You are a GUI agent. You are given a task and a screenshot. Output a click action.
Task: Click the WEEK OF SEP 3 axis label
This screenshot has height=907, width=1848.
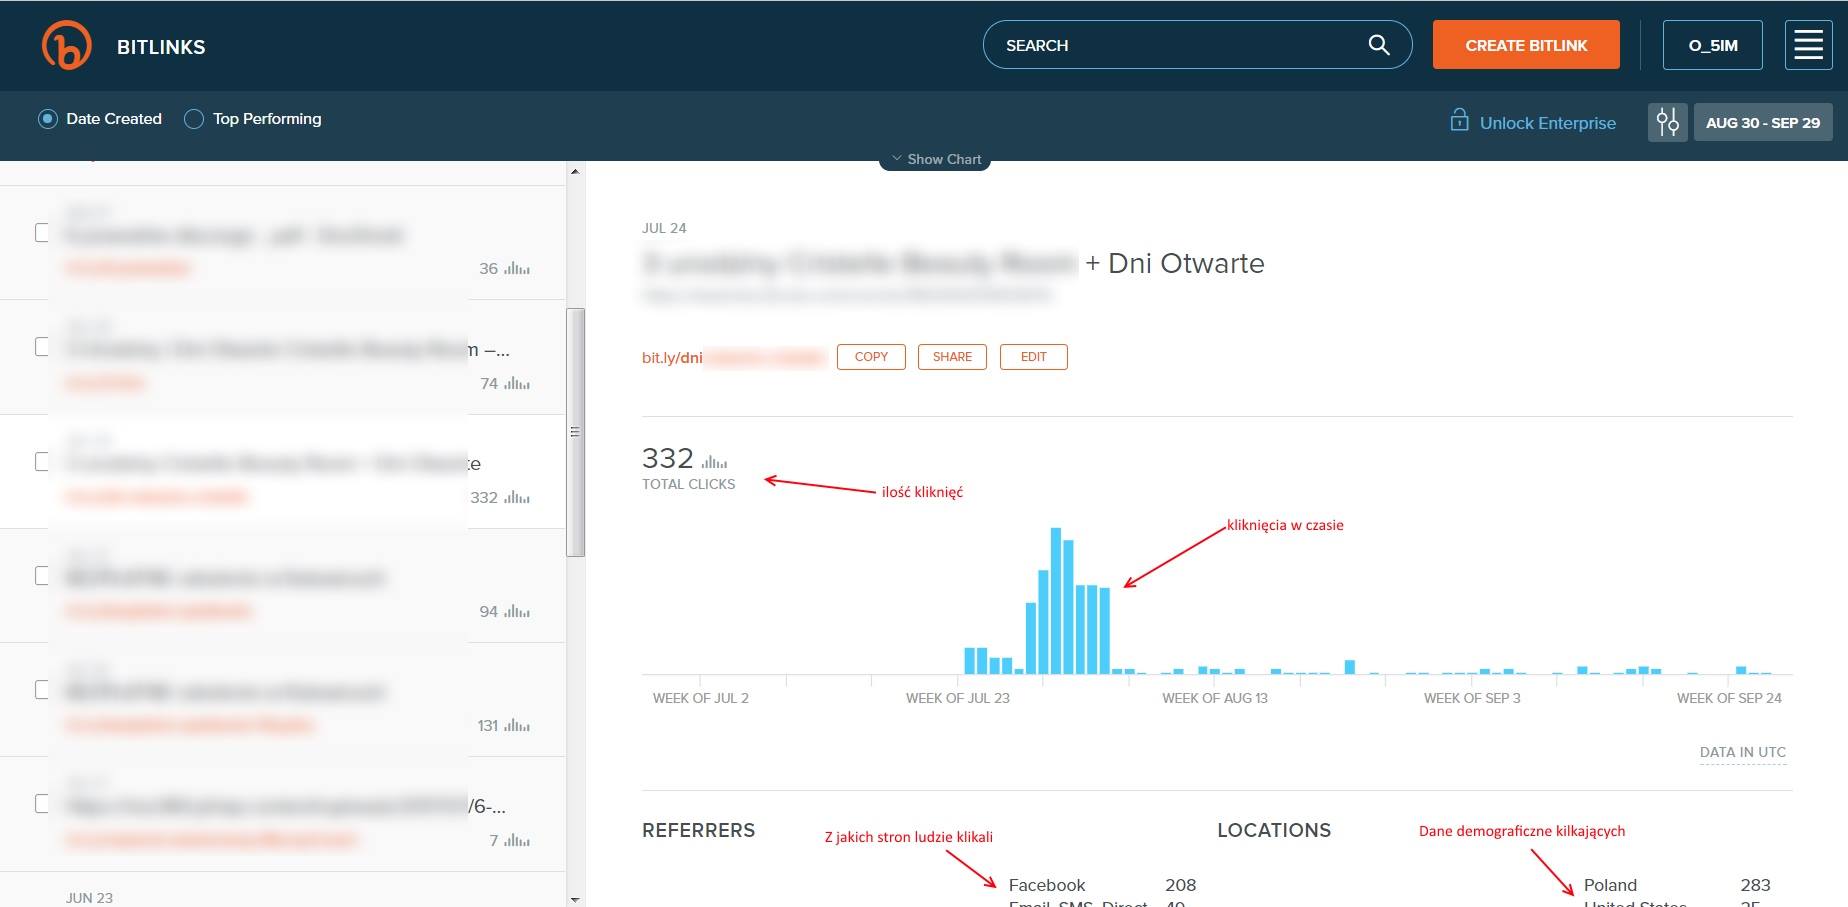pyautogui.click(x=1472, y=698)
